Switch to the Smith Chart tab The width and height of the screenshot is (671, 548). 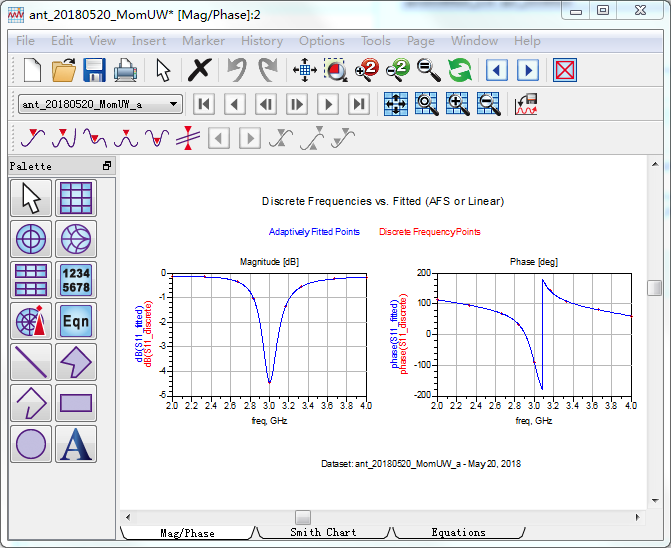click(323, 532)
